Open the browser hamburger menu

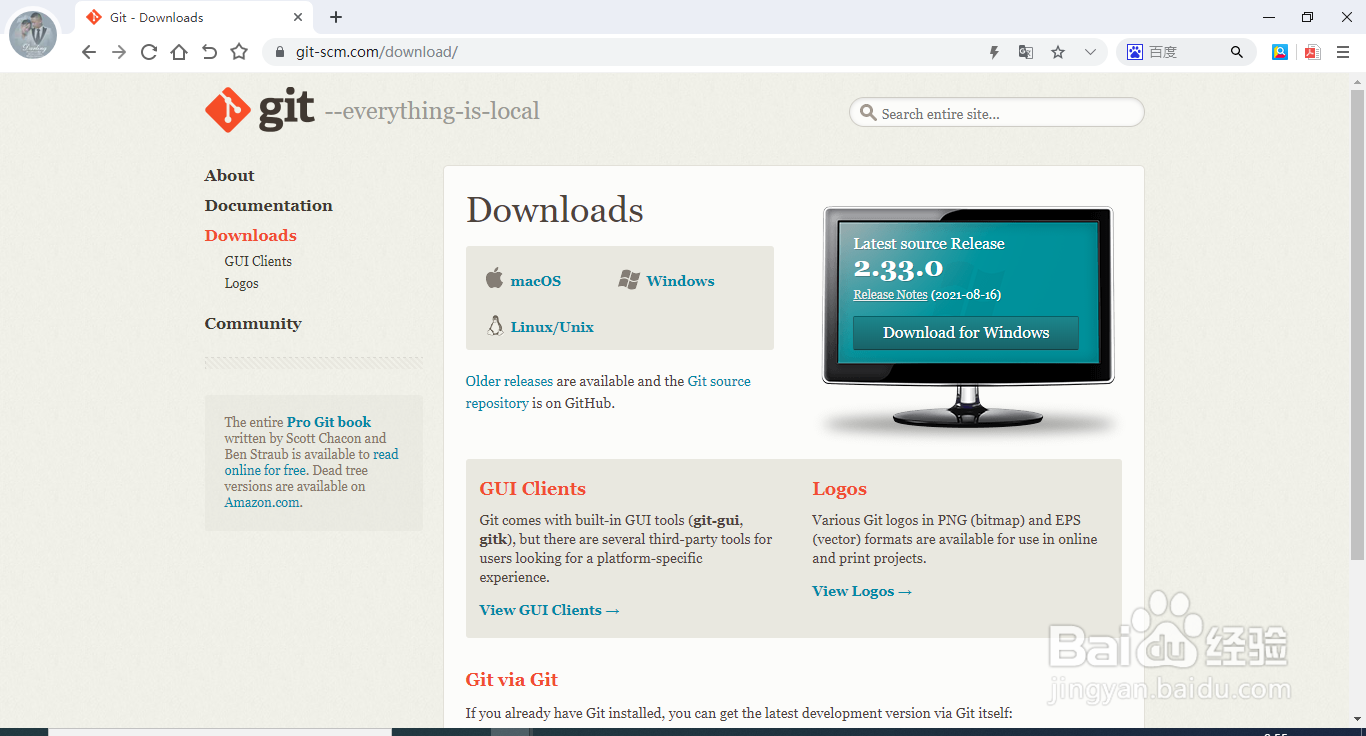1343,51
